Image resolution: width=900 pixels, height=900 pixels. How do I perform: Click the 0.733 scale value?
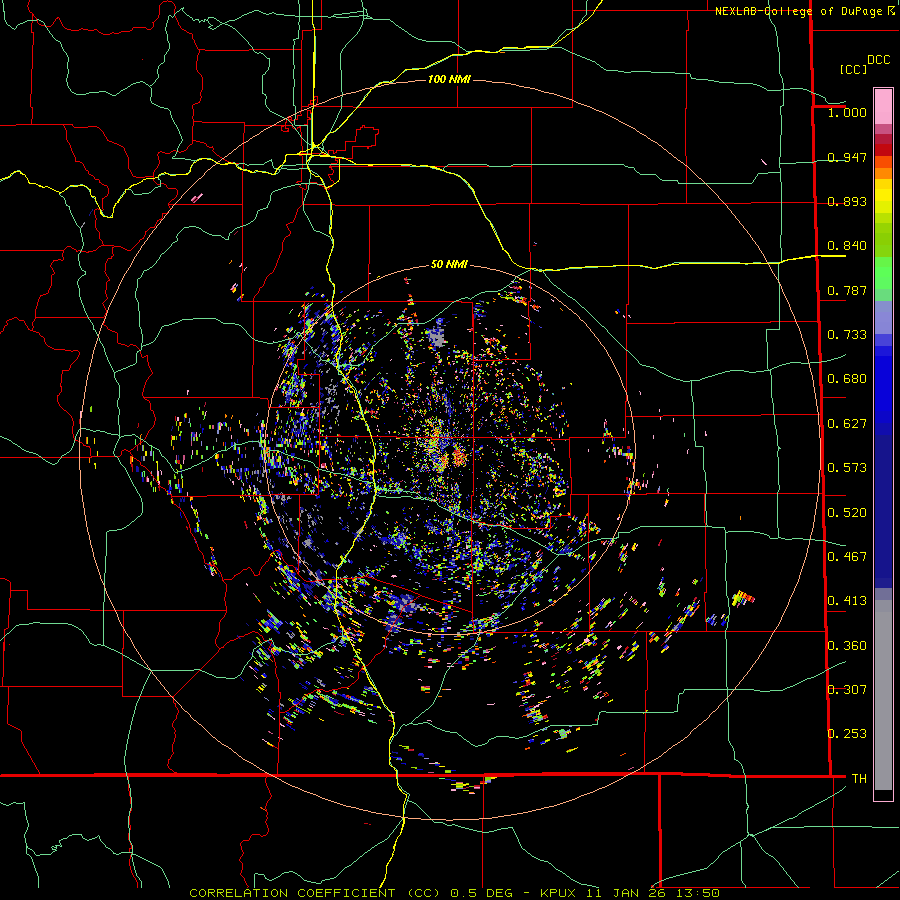pyautogui.click(x=847, y=335)
